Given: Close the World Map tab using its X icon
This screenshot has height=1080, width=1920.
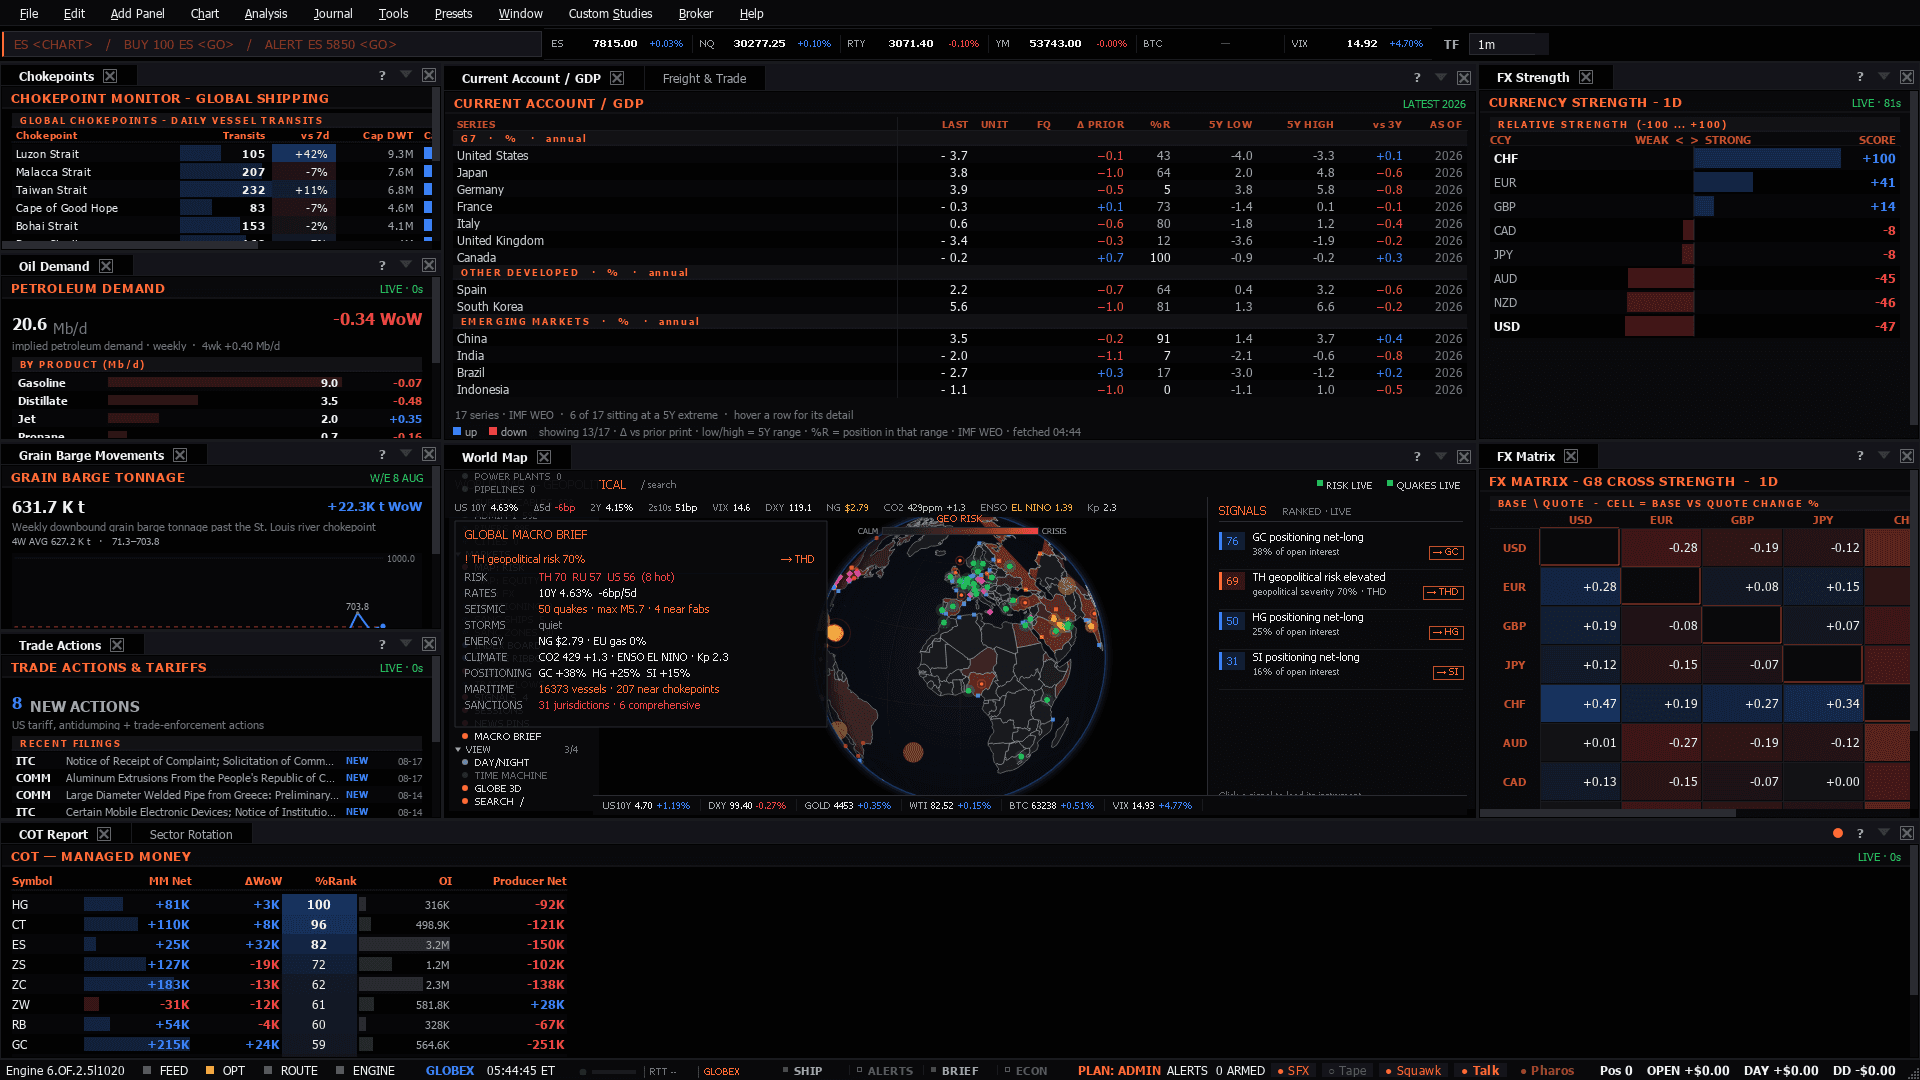Looking at the screenshot, I should (x=544, y=457).
